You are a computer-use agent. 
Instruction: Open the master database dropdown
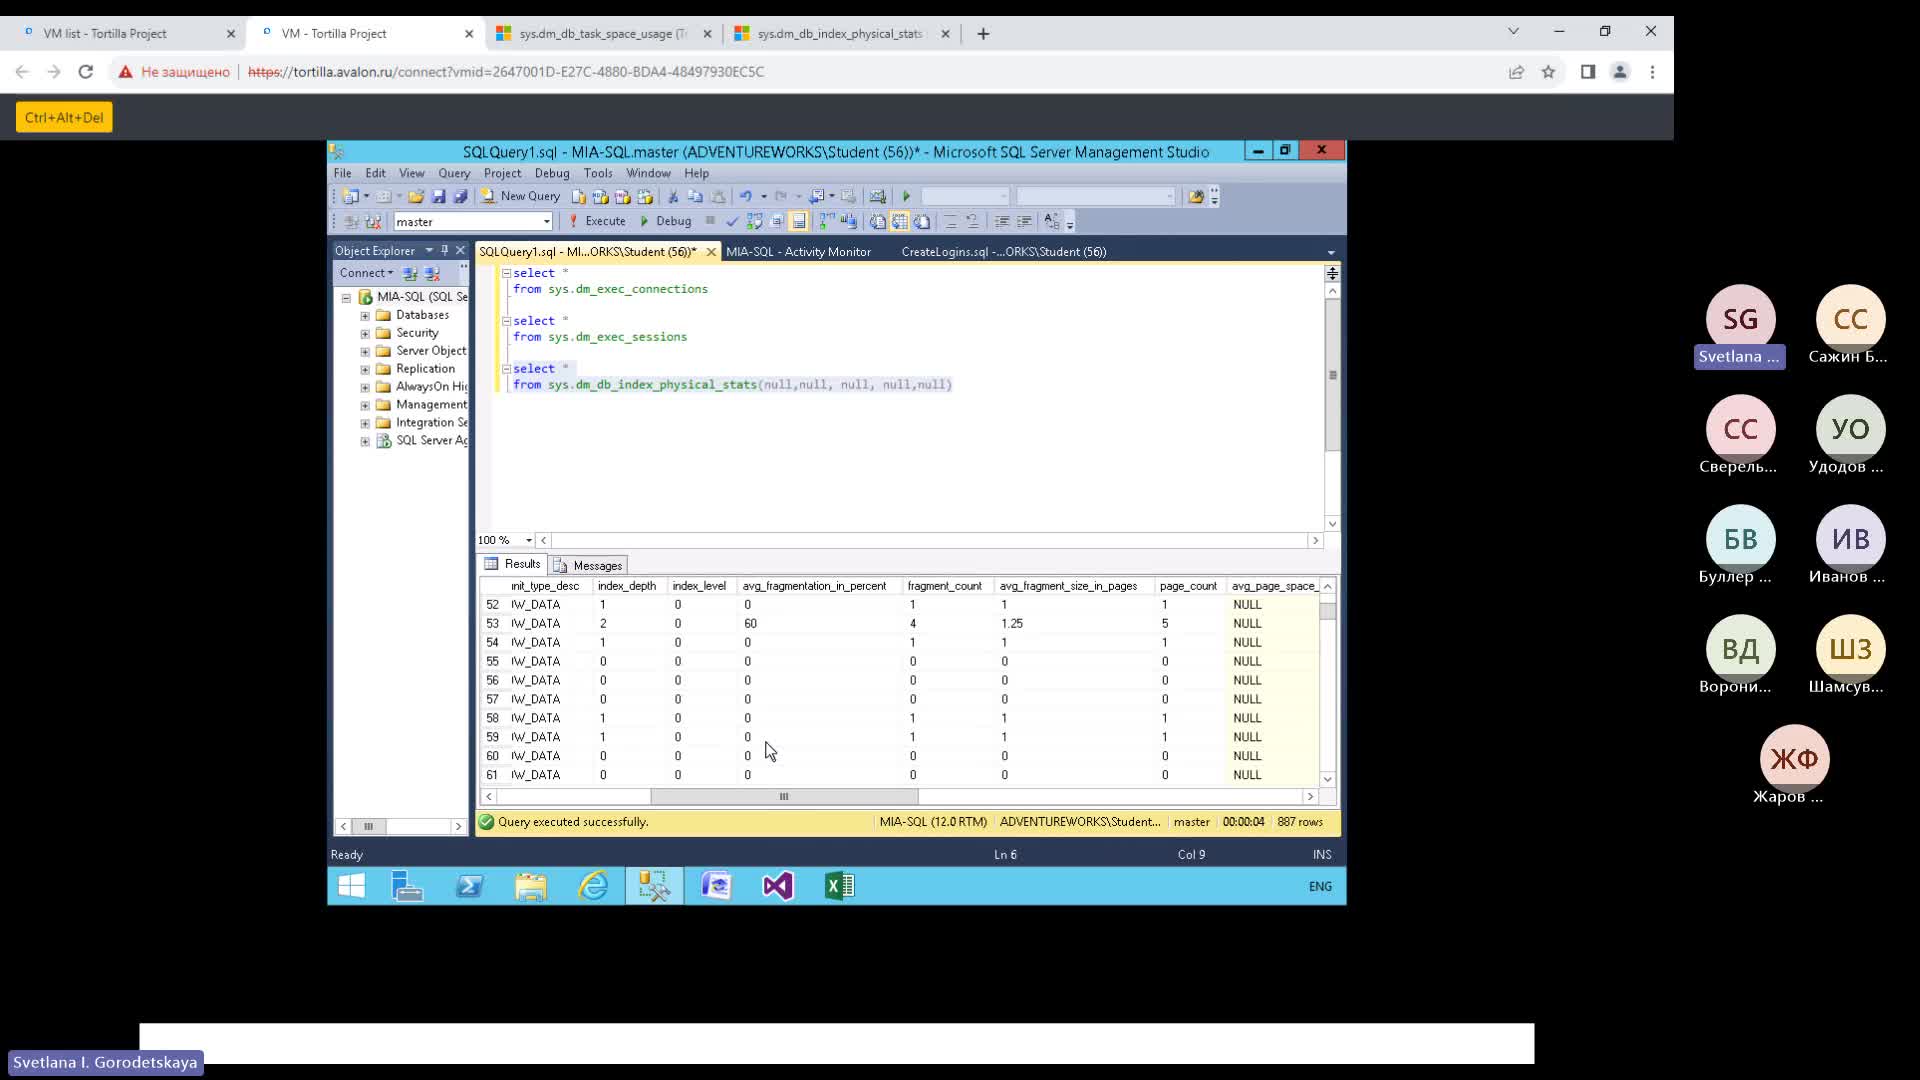coord(546,221)
